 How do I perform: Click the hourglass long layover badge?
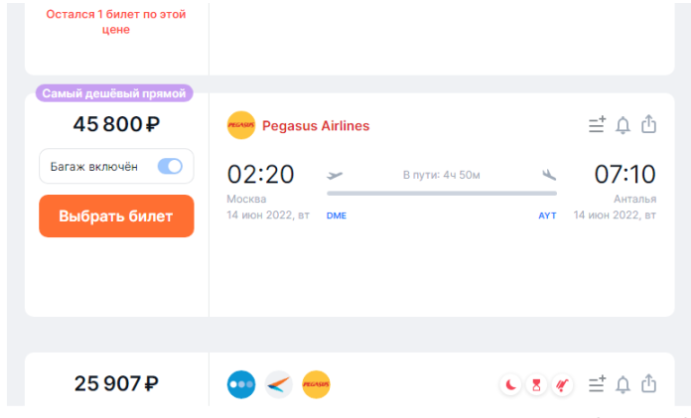click(536, 385)
